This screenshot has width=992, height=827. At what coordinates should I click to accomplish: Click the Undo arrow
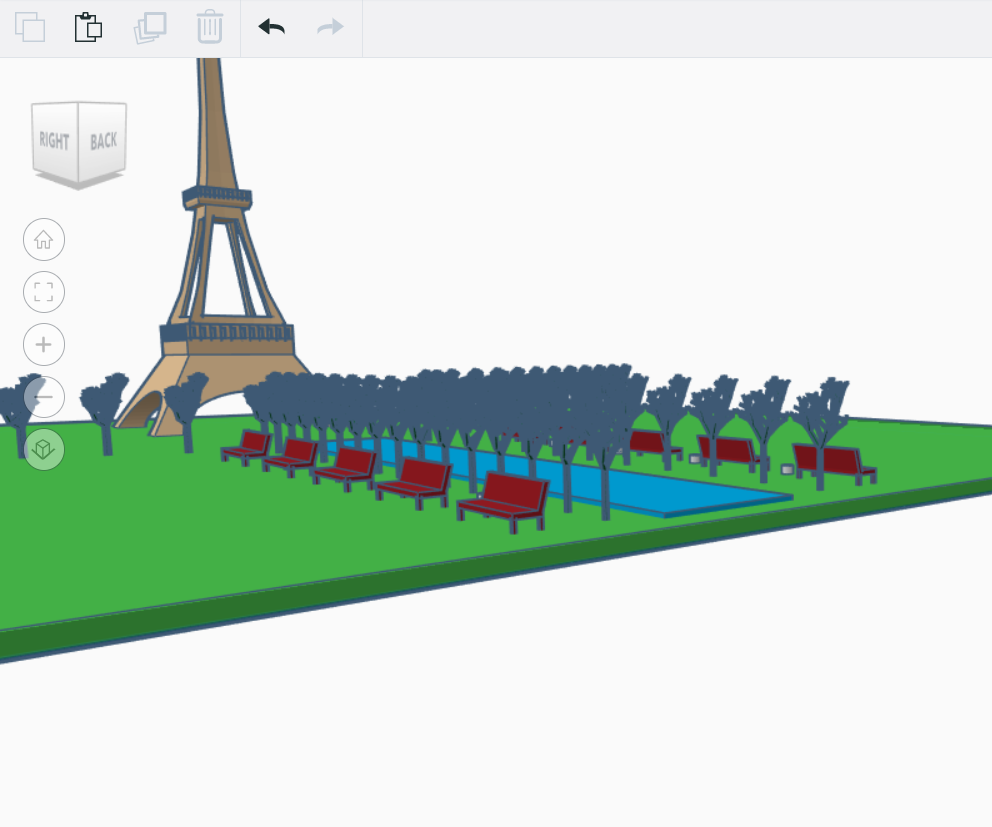click(x=270, y=28)
